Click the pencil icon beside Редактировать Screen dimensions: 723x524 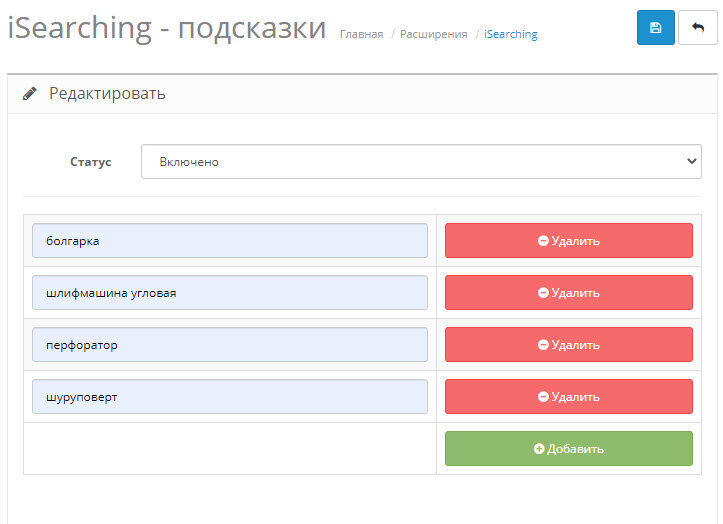[30, 94]
